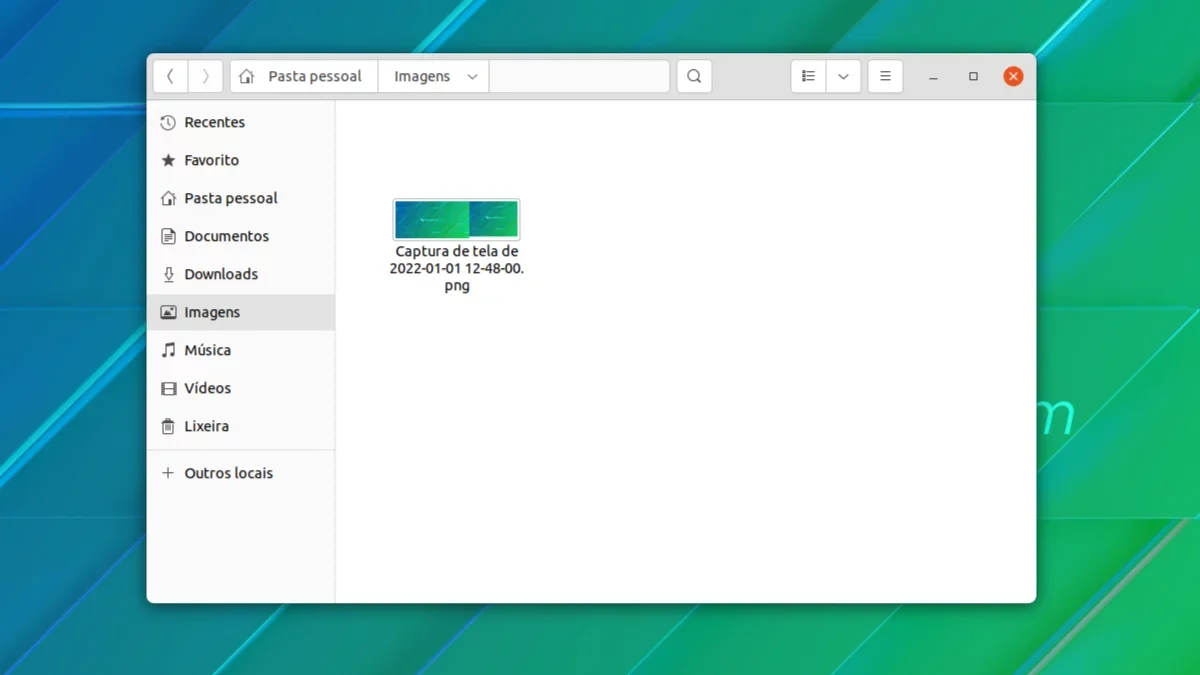The height and width of the screenshot is (675, 1200).
Task: Go back with the left arrow button
Action: (x=170, y=76)
